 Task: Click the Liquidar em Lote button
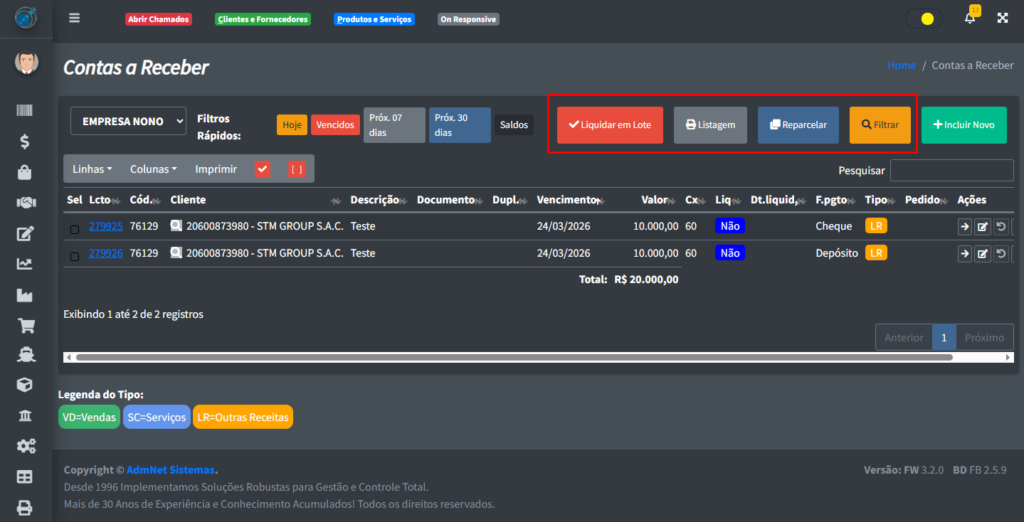[x=610, y=125]
